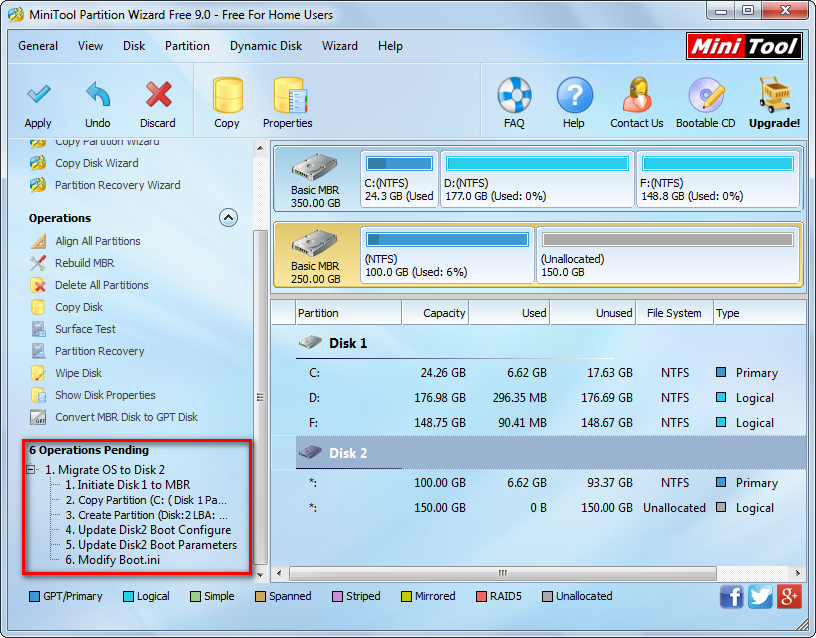Image resolution: width=816 pixels, height=638 pixels.
Task: Click the horizontal scrollbar thumb in partition list
Action: [503, 573]
